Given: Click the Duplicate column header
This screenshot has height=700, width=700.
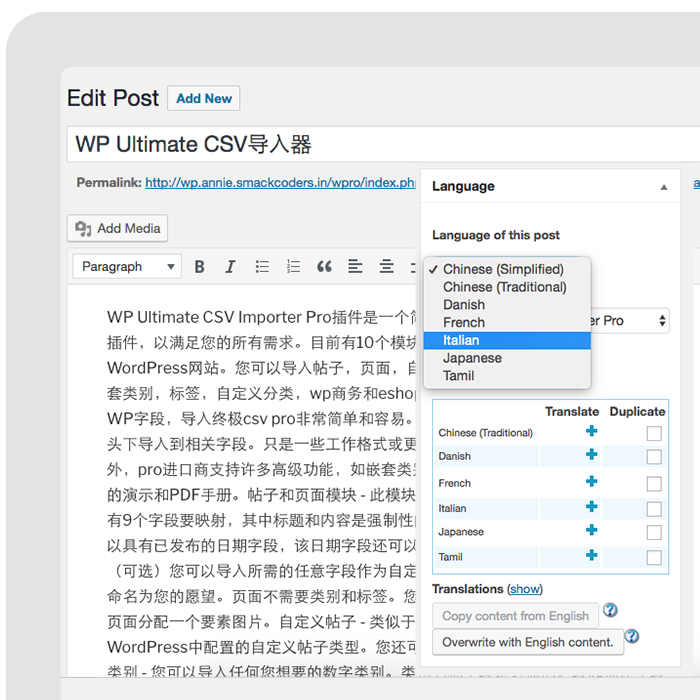Looking at the screenshot, I should click(x=638, y=411).
